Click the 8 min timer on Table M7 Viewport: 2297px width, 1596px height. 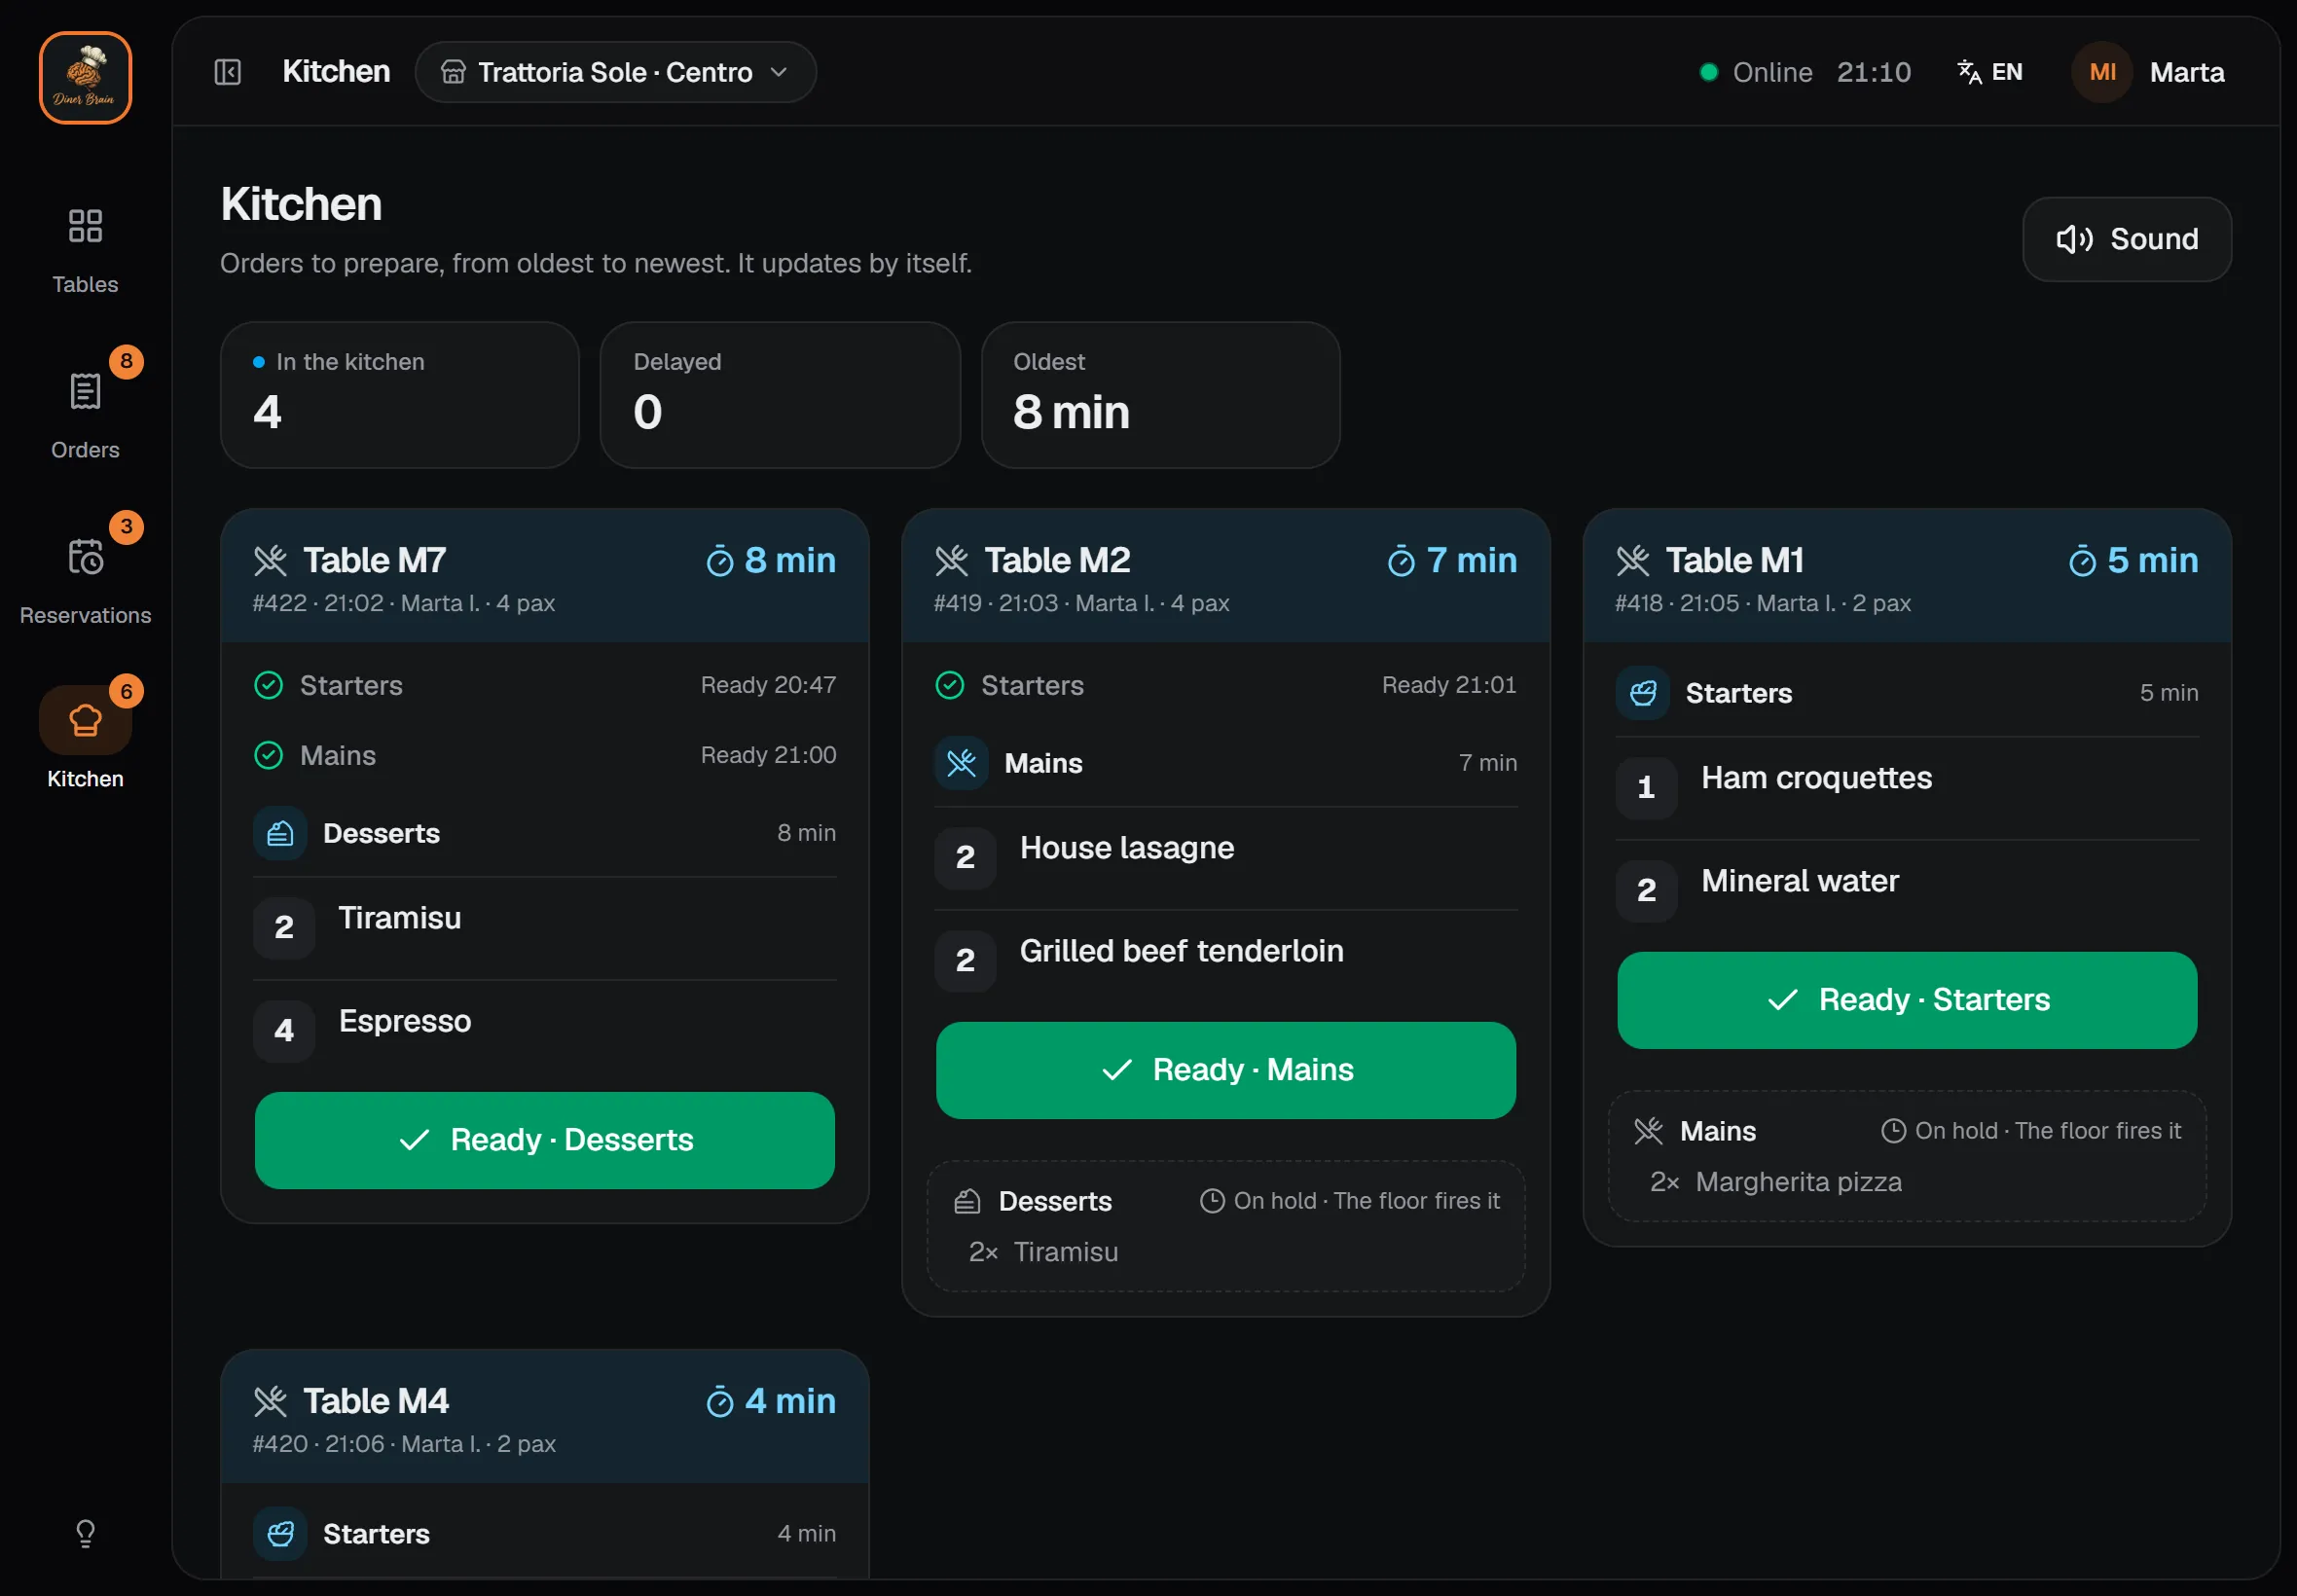click(770, 561)
